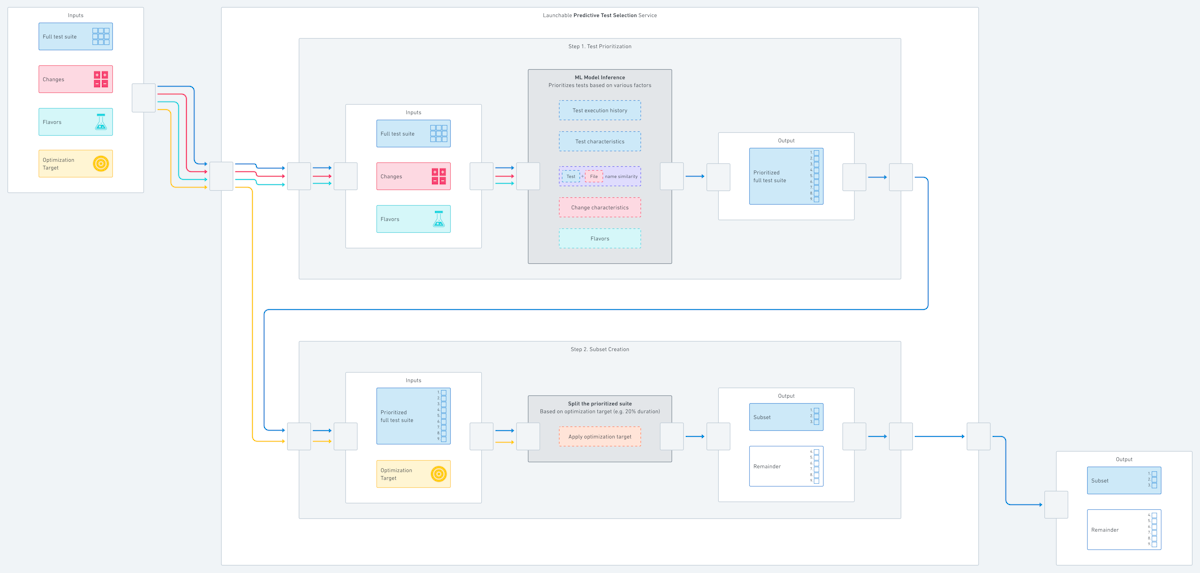This screenshot has width=1200, height=573.
Task: Select the 'Test characteristics' factor box
Action: click(x=600, y=141)
